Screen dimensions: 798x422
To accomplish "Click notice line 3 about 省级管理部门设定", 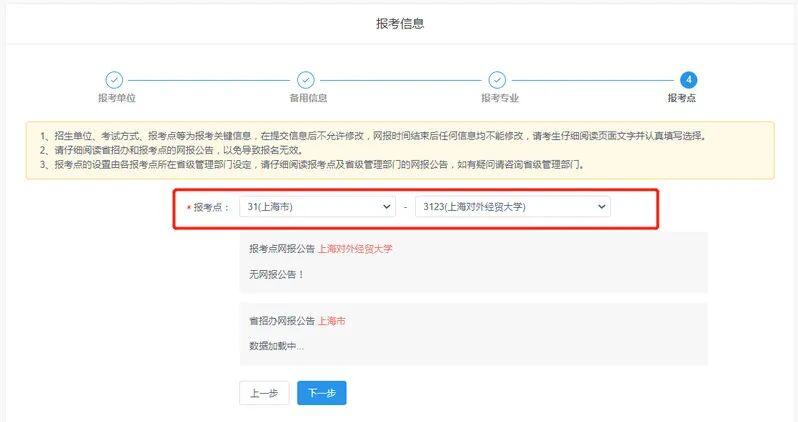I will click(312, 164).
